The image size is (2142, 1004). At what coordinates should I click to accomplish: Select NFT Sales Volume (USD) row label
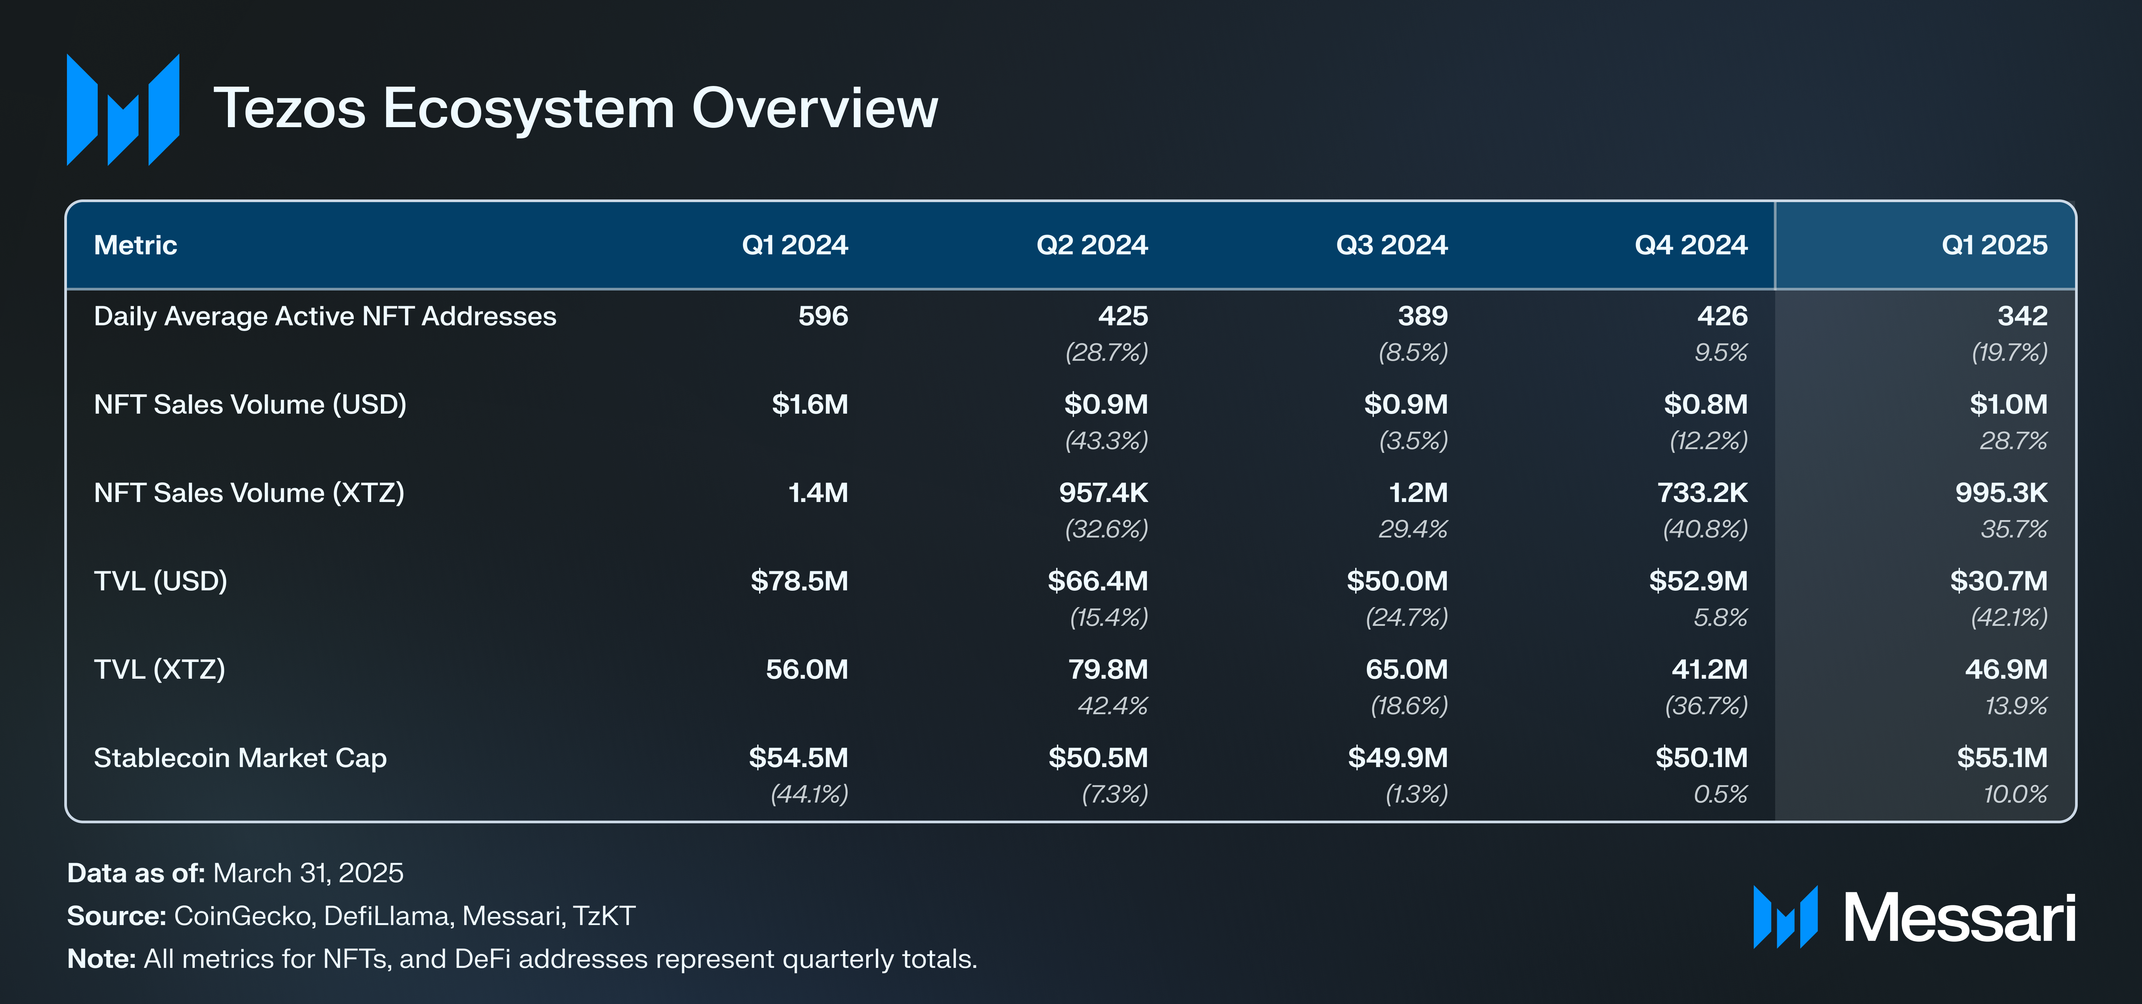(250, 404)
